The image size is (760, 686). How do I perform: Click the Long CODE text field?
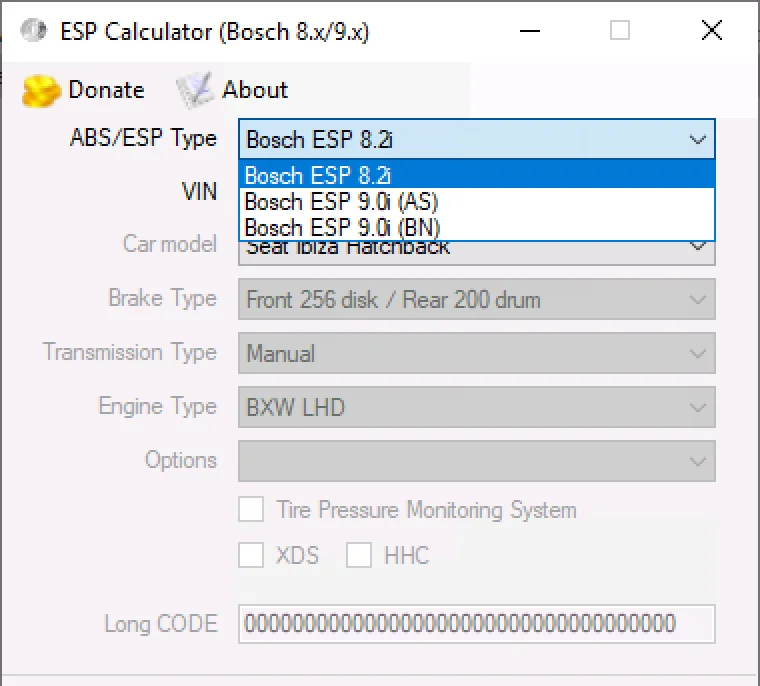coord(476,624)
